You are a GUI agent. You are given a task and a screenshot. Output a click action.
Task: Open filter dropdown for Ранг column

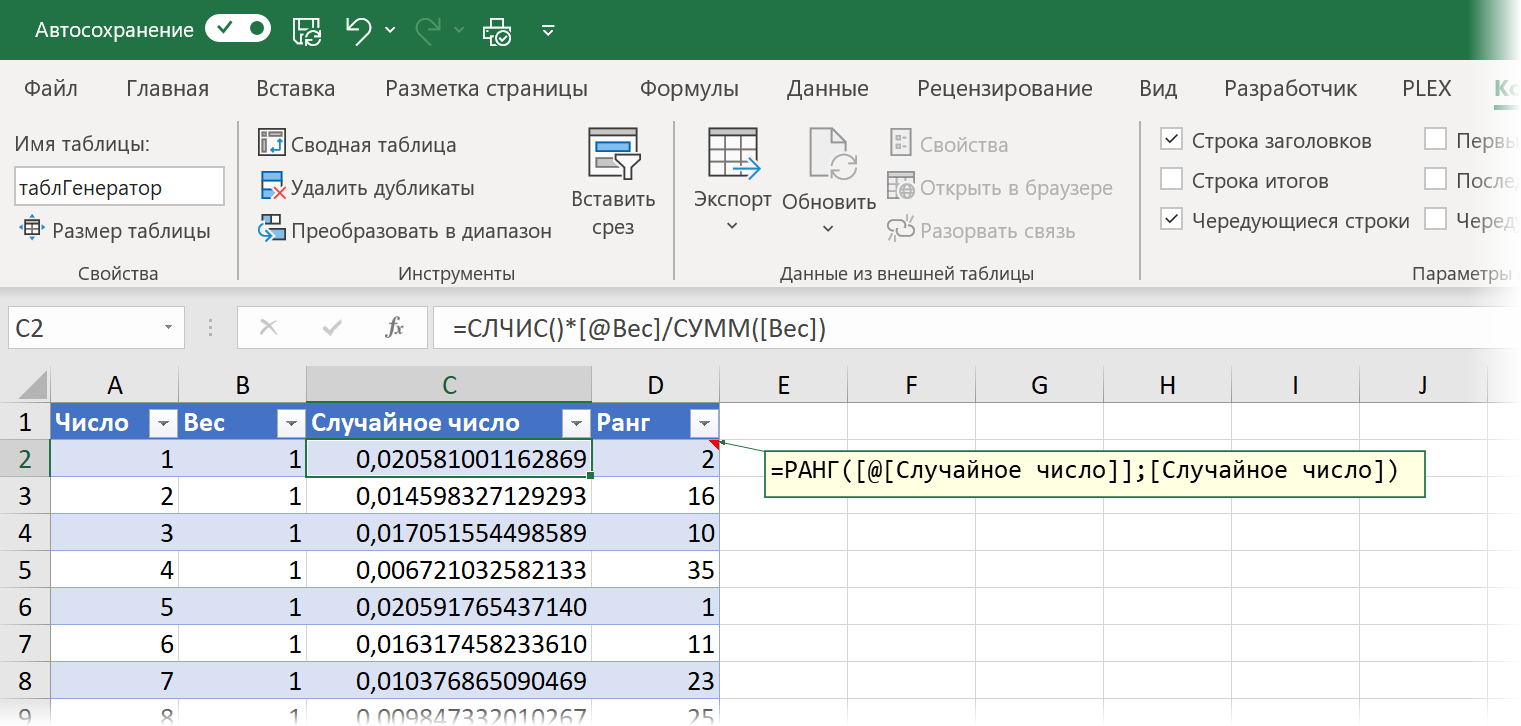[703, 424]
